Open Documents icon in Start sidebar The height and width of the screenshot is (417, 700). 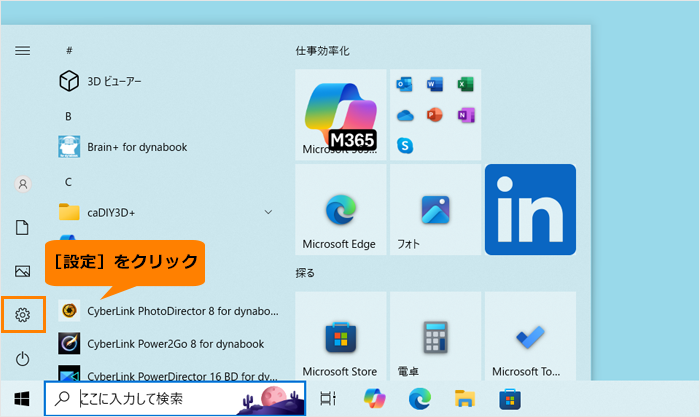[x=22, y=227]
